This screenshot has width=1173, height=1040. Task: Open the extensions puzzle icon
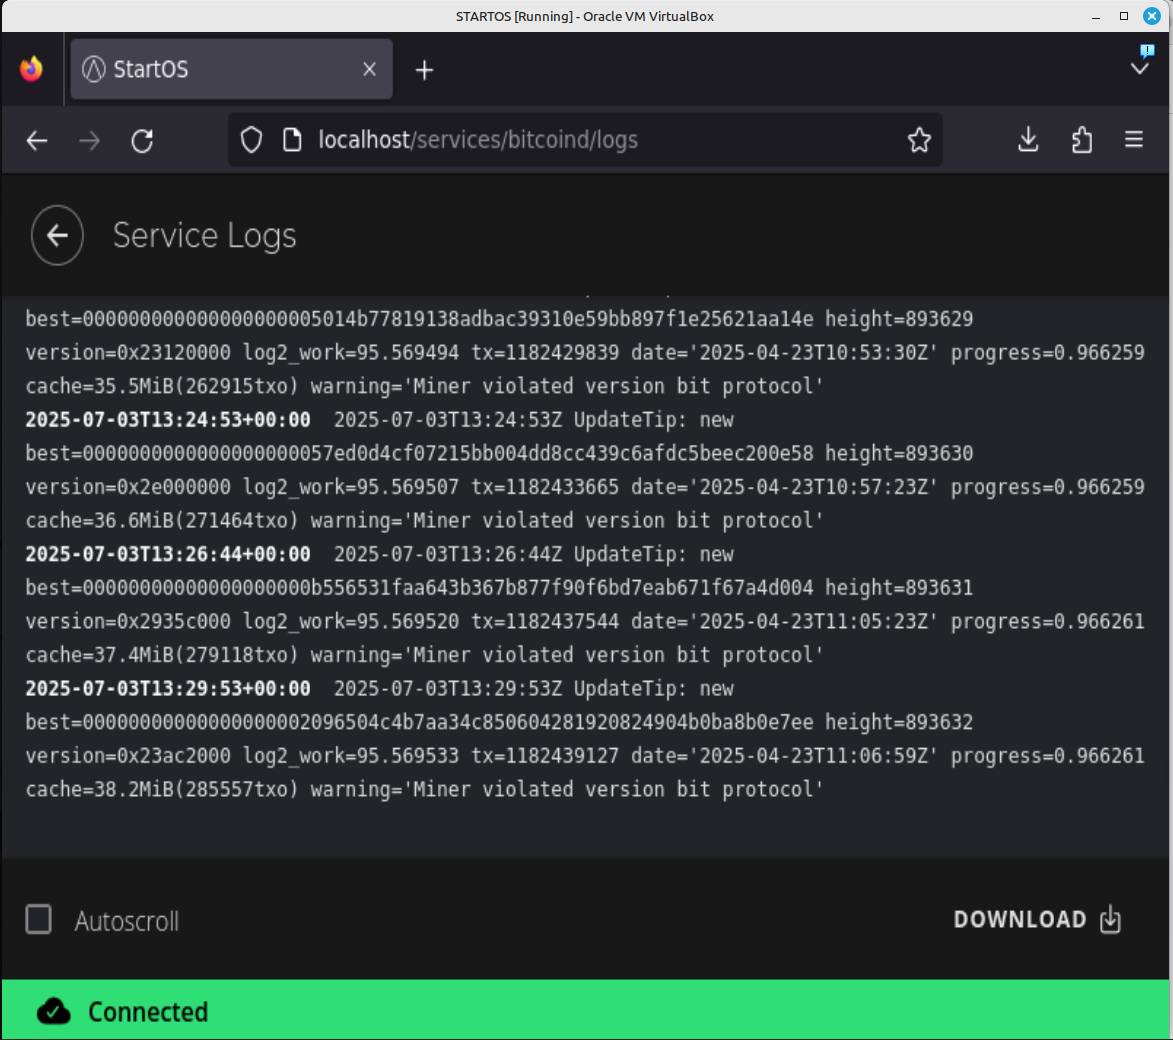(x=1082, y=140)
